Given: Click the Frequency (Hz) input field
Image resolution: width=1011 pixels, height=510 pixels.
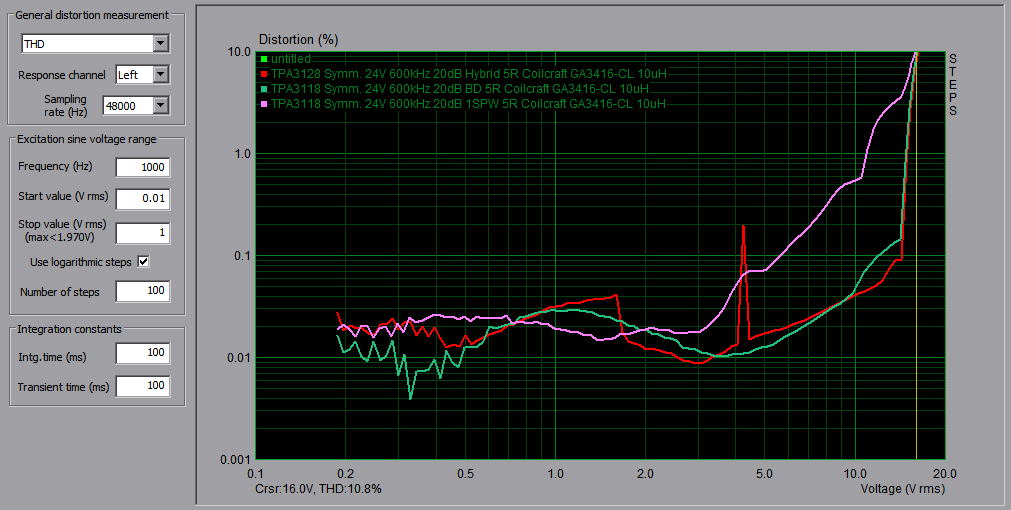Looking at the screenshot, I should 142,167.
